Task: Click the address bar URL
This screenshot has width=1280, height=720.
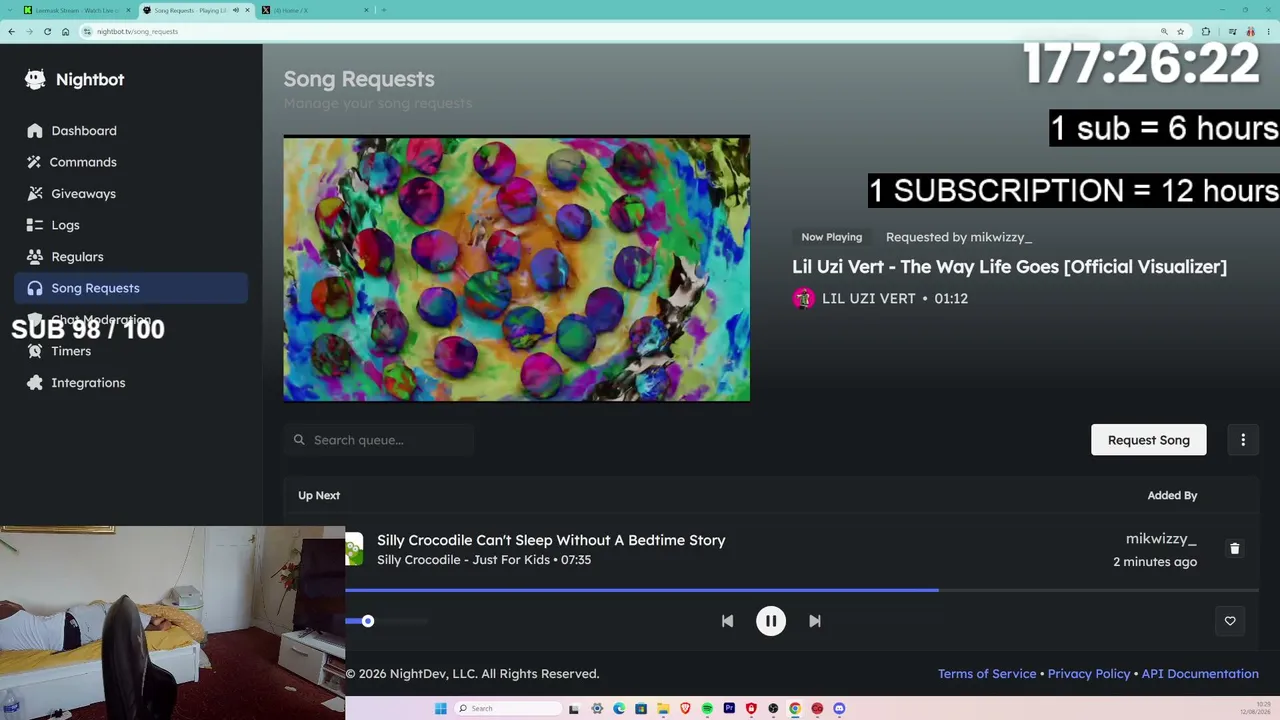Action: coord(137,32)
